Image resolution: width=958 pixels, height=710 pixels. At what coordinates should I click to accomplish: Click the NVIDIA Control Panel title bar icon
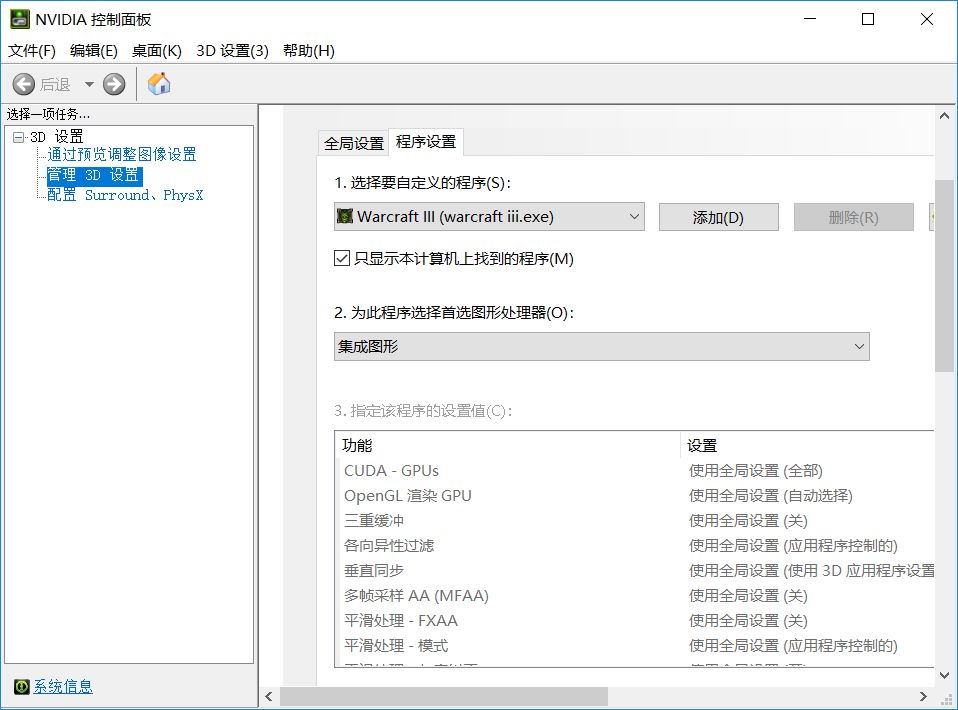click(x=20, y=19)
